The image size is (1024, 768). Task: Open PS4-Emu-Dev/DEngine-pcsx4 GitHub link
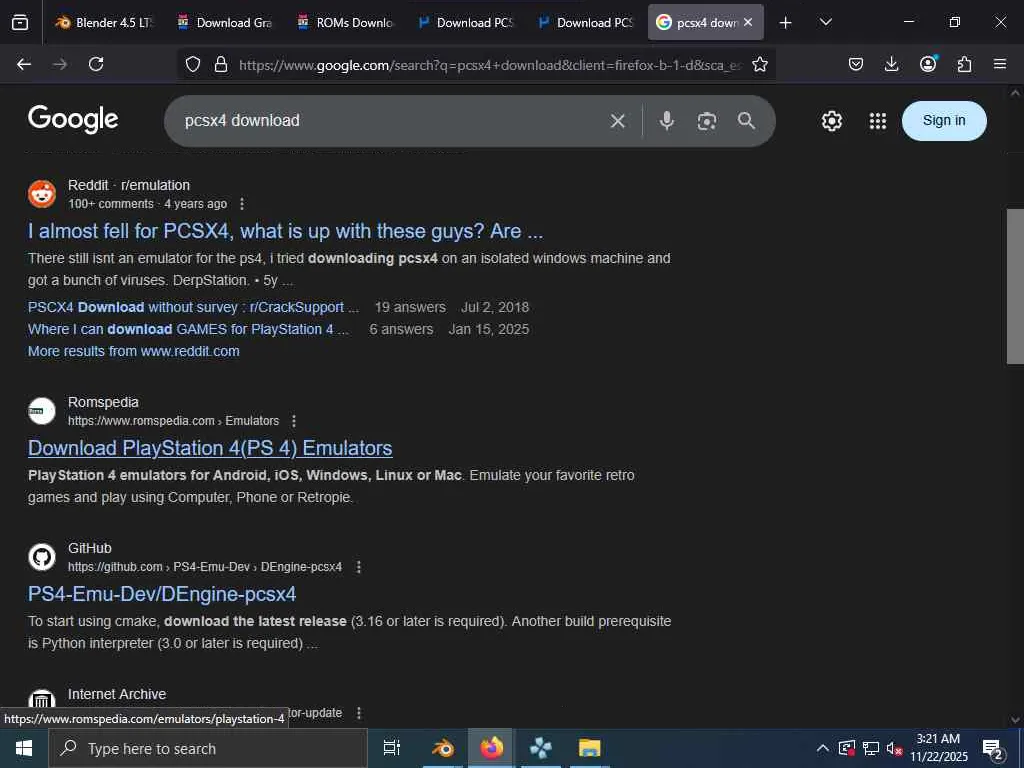[x=162, y=594]
